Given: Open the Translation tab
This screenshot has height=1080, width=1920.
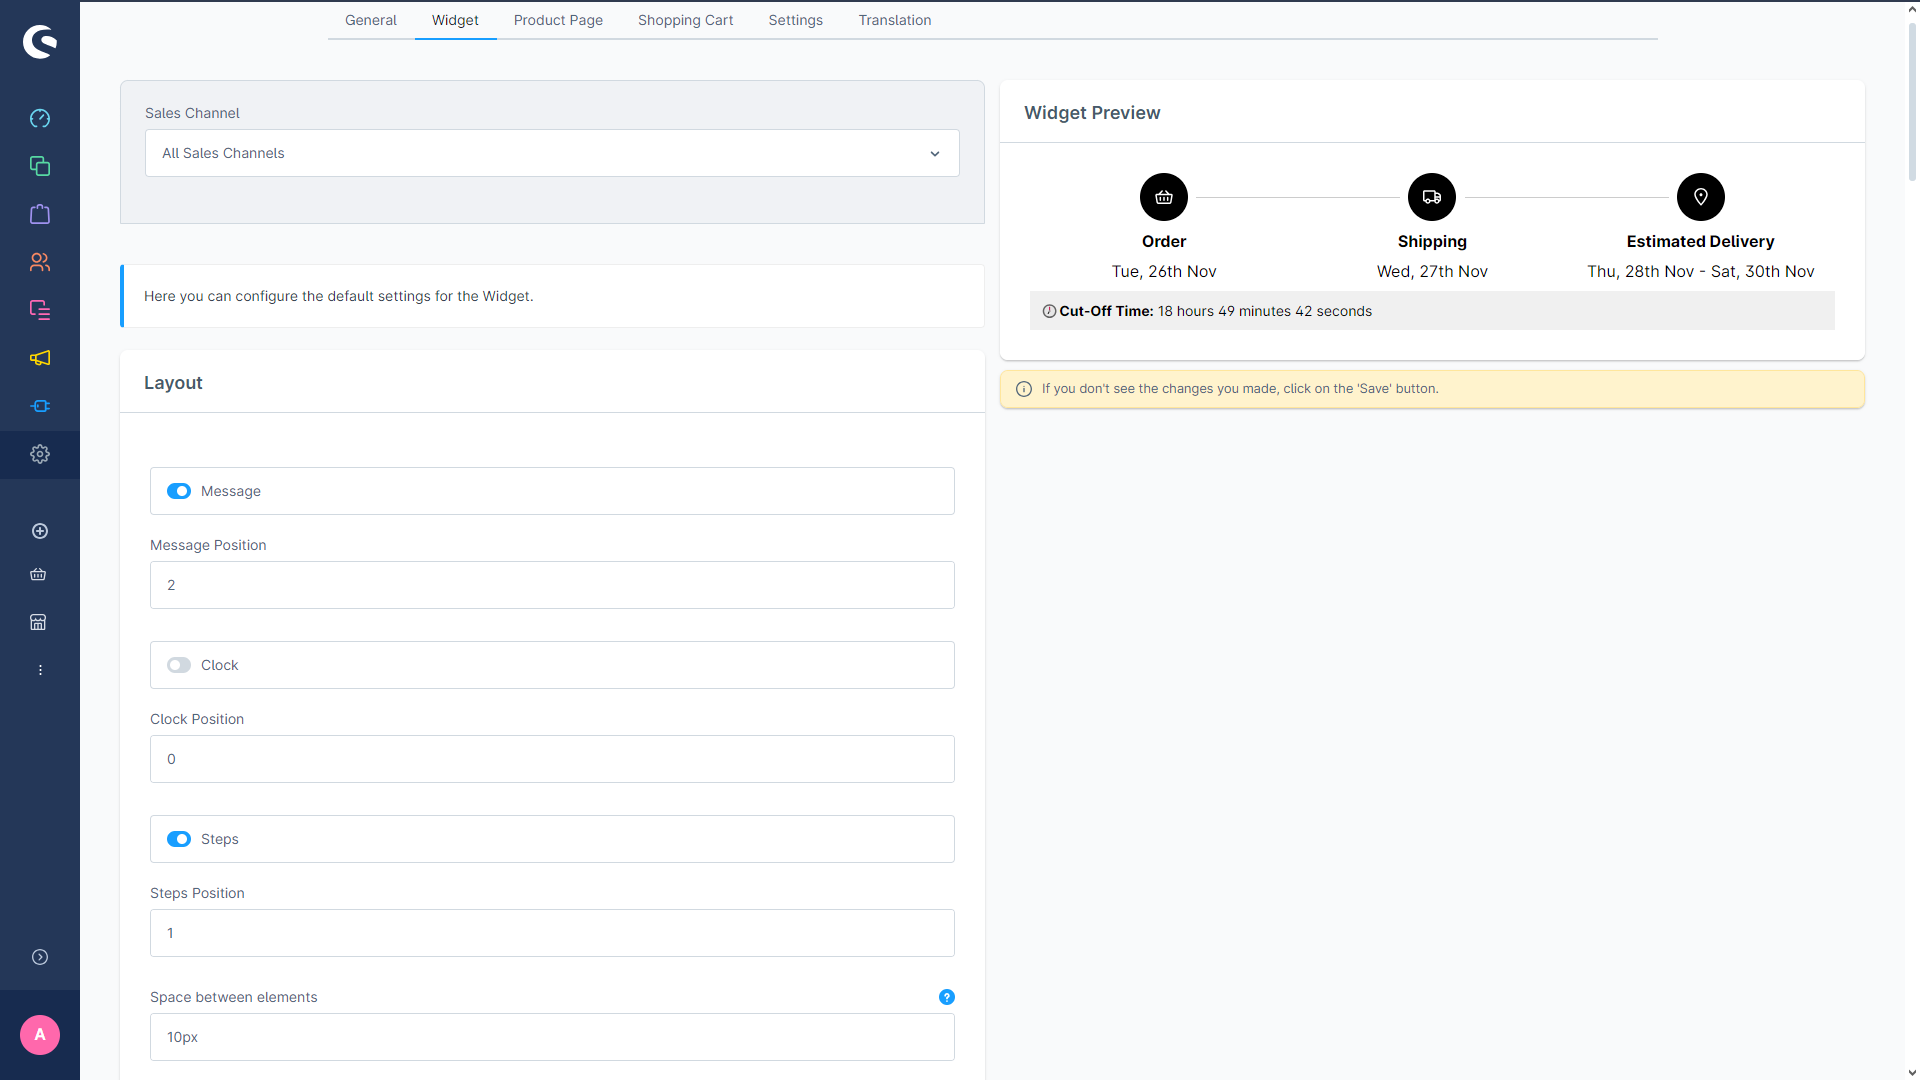Looking at the screenshot, I should tap(895, 20).
